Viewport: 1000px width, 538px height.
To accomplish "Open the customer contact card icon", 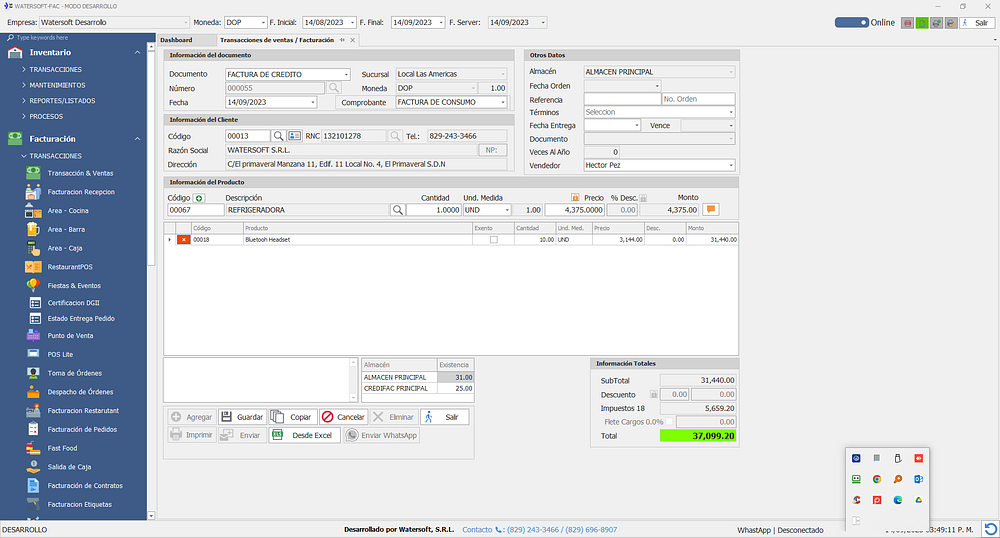I will (x=294, y=136).
